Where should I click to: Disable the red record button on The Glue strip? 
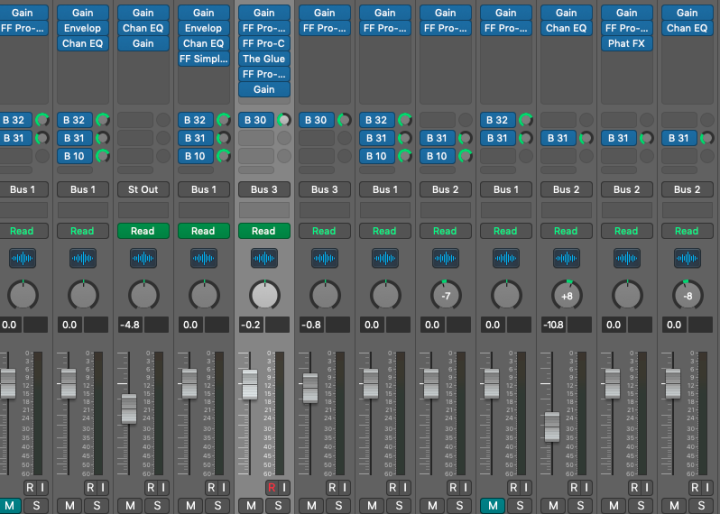271,487
